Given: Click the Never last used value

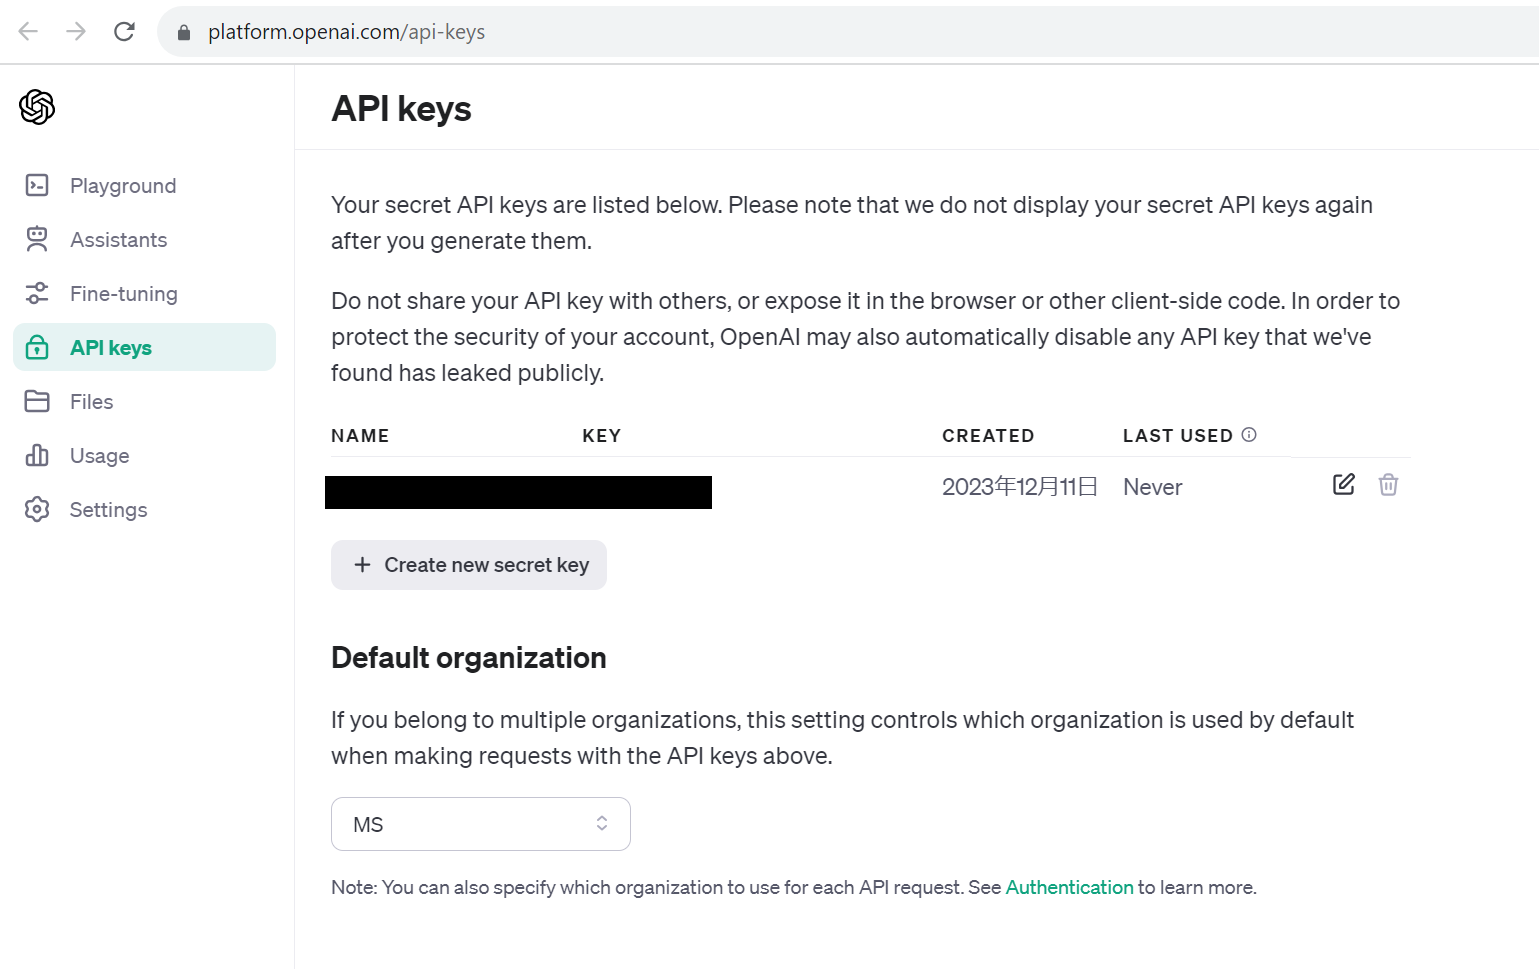Looking at the screenshot, I should (x=1152, y=487).
